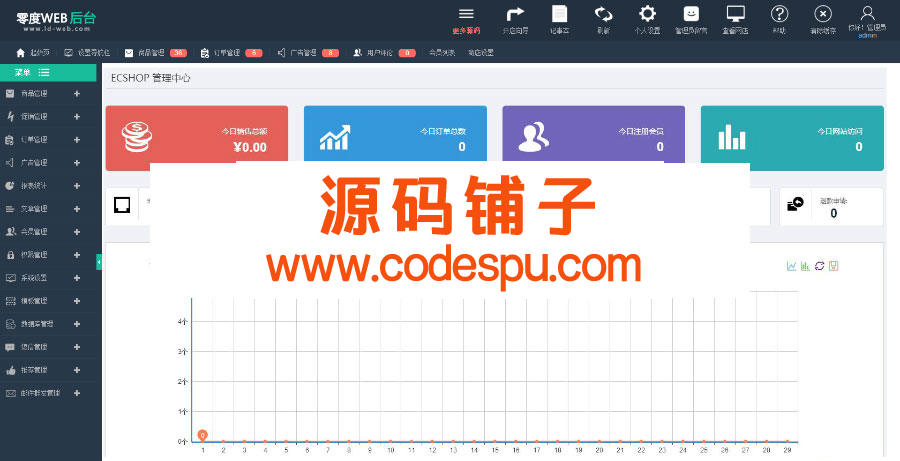
Task: Open the member list (会员列表) shortcut
Action: click(442, 53)
